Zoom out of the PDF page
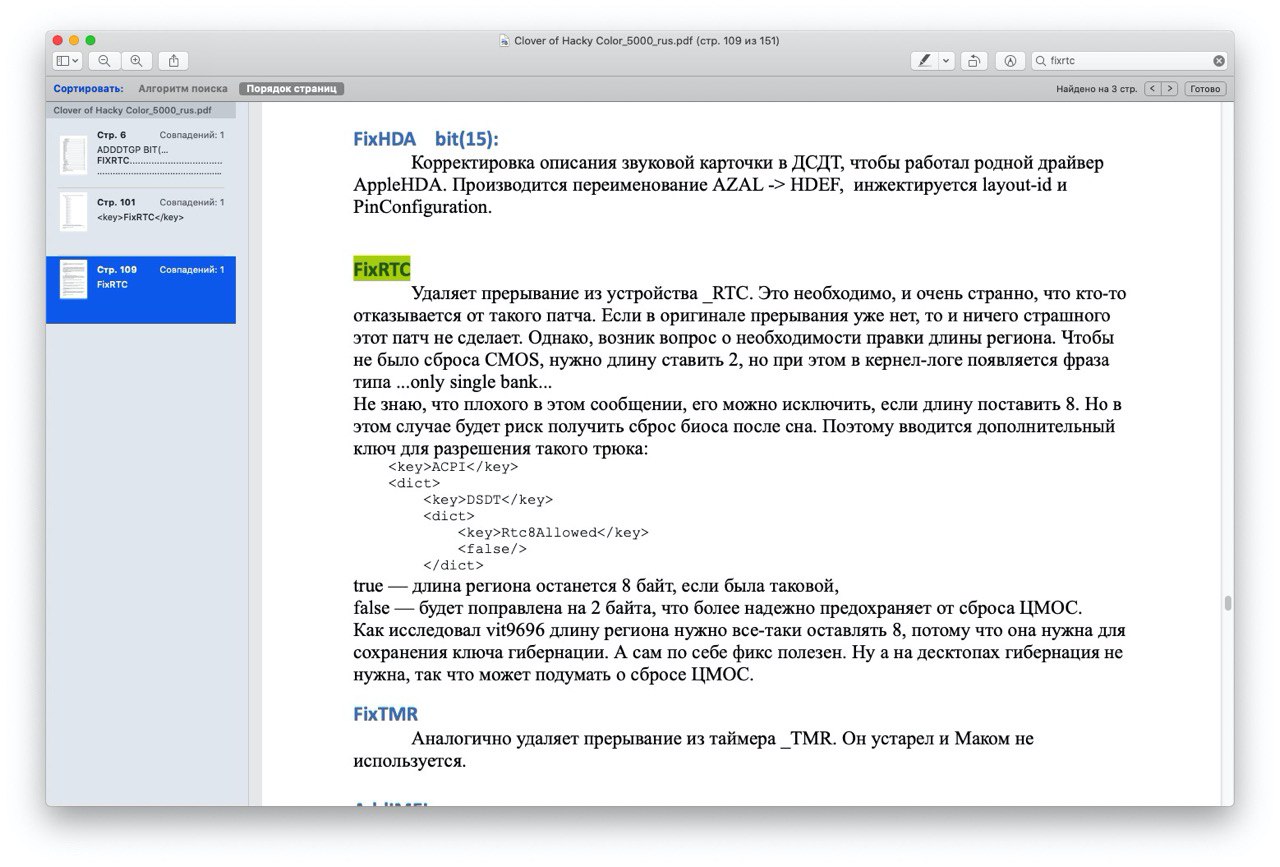Image resolution: width=1280 pixels, height=867 pixels. [104, 61]
